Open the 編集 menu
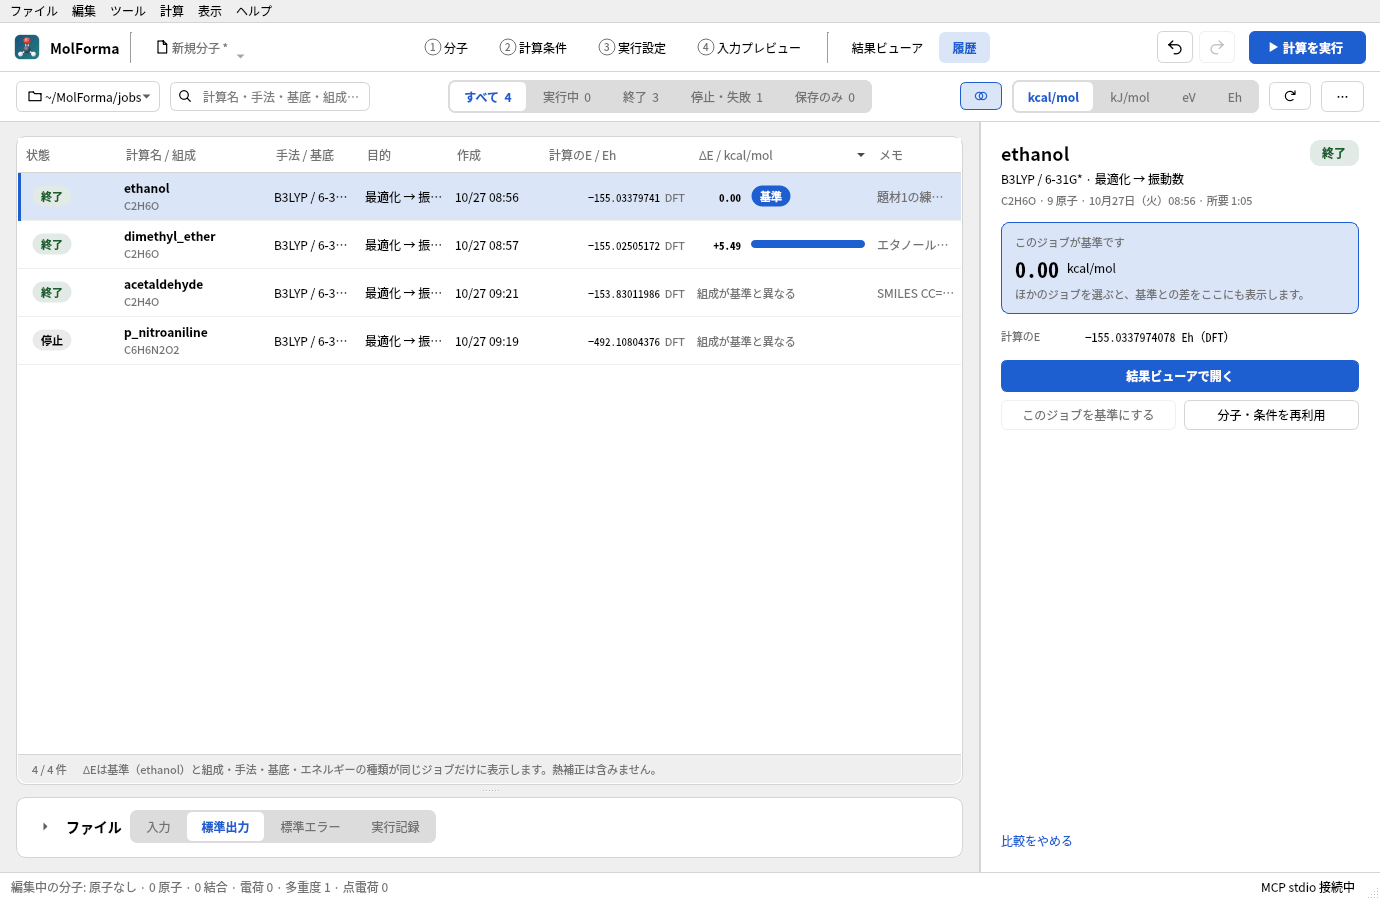 [x=84, y=11]
